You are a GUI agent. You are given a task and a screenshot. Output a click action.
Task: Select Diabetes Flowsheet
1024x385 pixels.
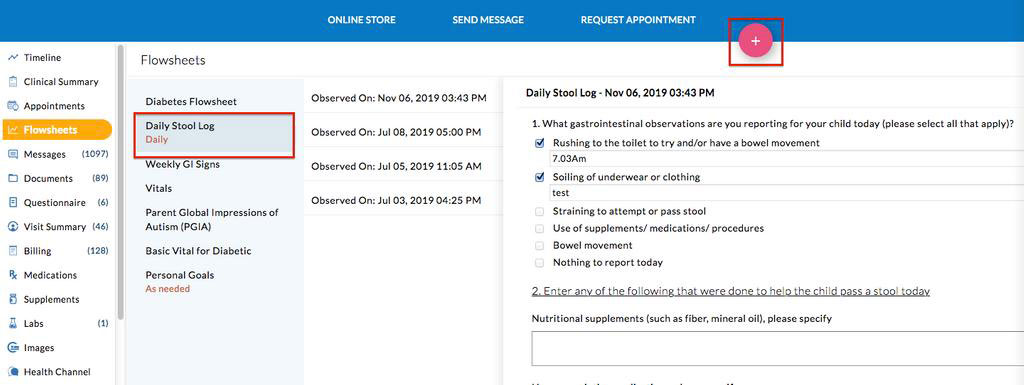pyautogui.click(x=191, y=102)
